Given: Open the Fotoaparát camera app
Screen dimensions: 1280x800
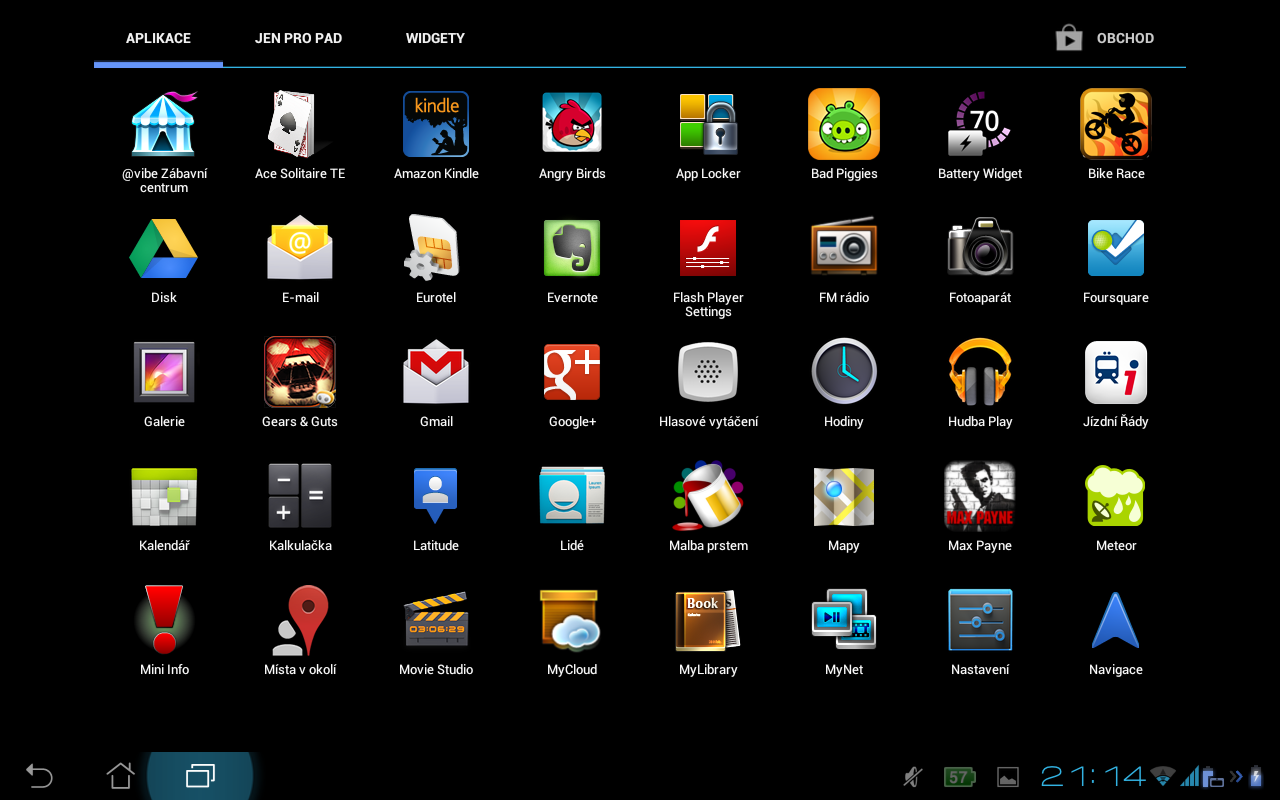Looking at the screenshot, I should (x=980, y=249).
